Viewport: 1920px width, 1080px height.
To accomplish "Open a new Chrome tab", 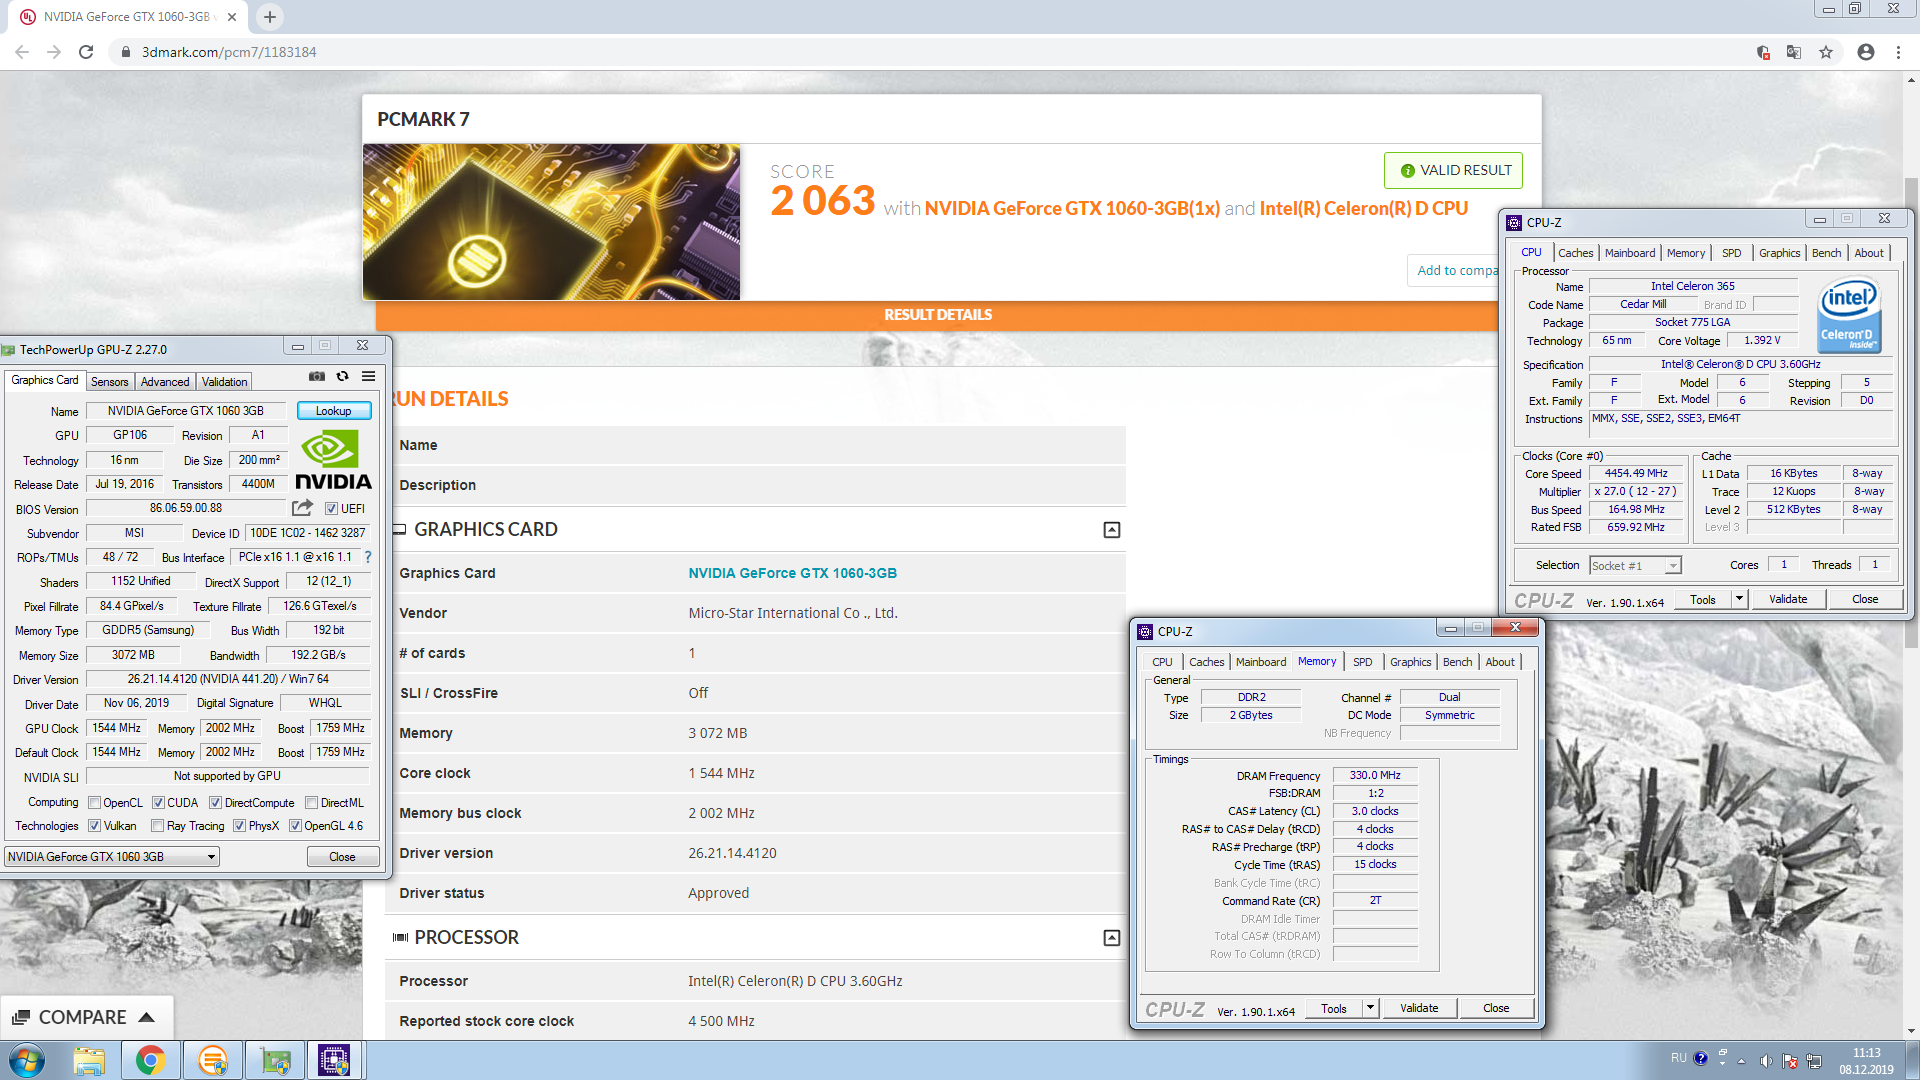I will pyautogui.click(x=270, y=17).
